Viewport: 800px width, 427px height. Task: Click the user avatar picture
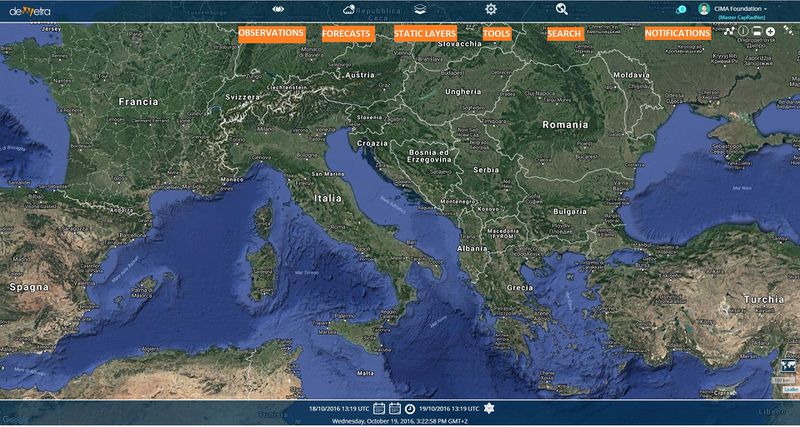[x=704, y=9]
